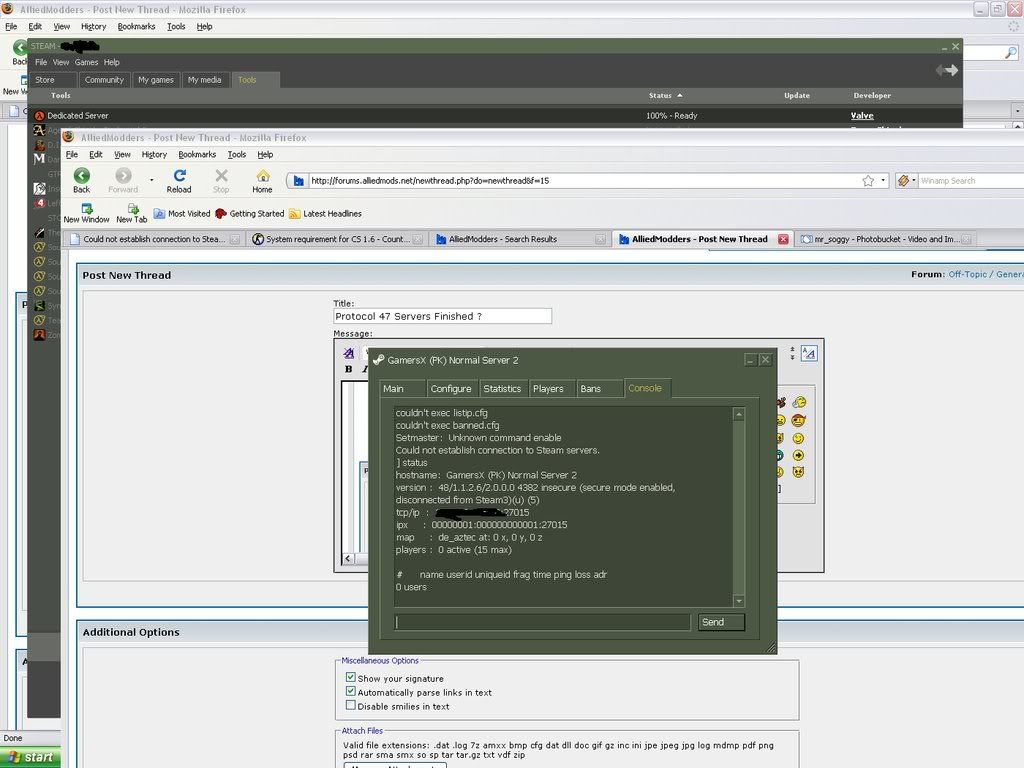Switch to mr_soggy Photobucket tab
Image resolution: width=1024 pixels, height=768 pixels.
(886, 239)
